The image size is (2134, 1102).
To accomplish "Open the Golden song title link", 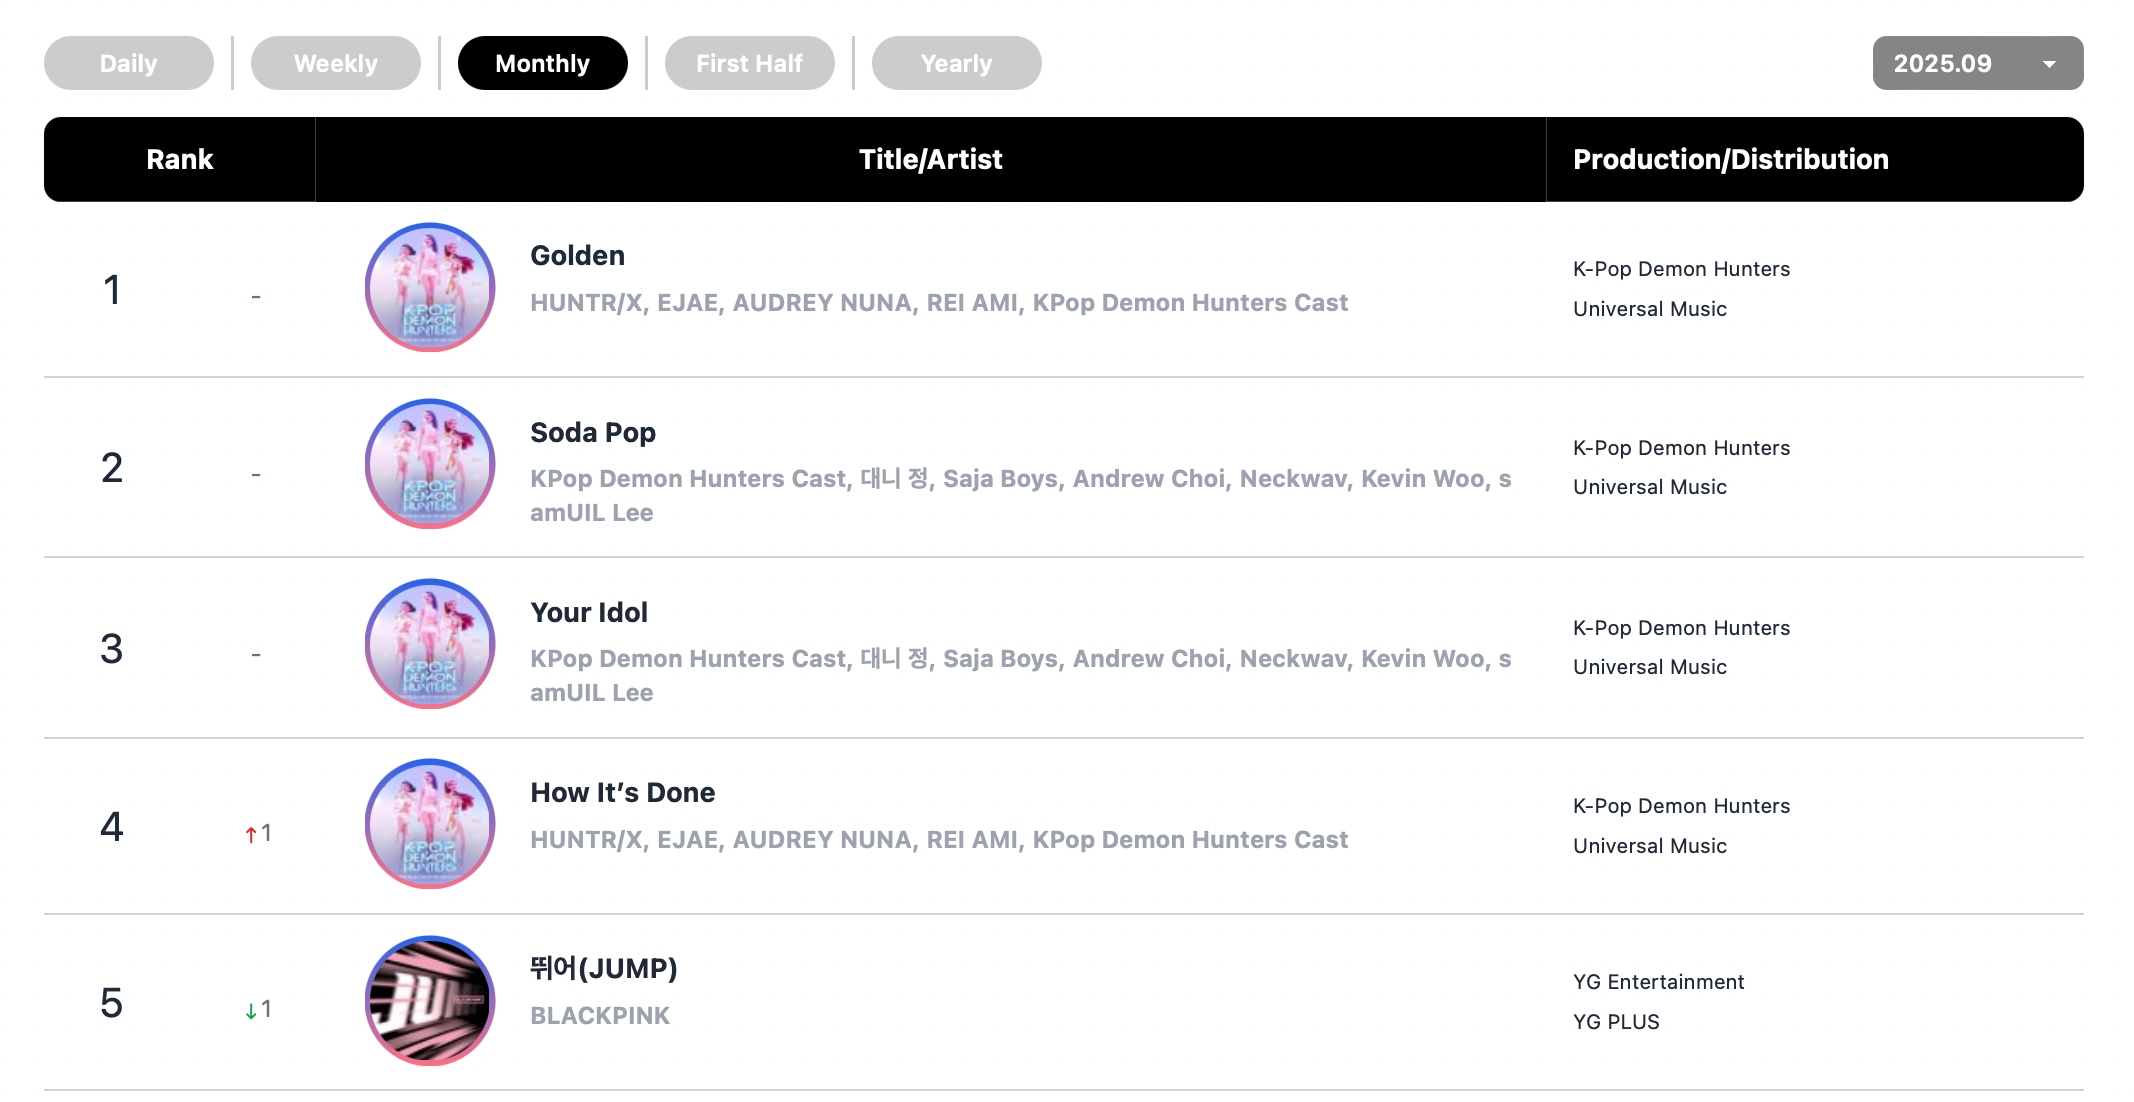I will 577,256.
